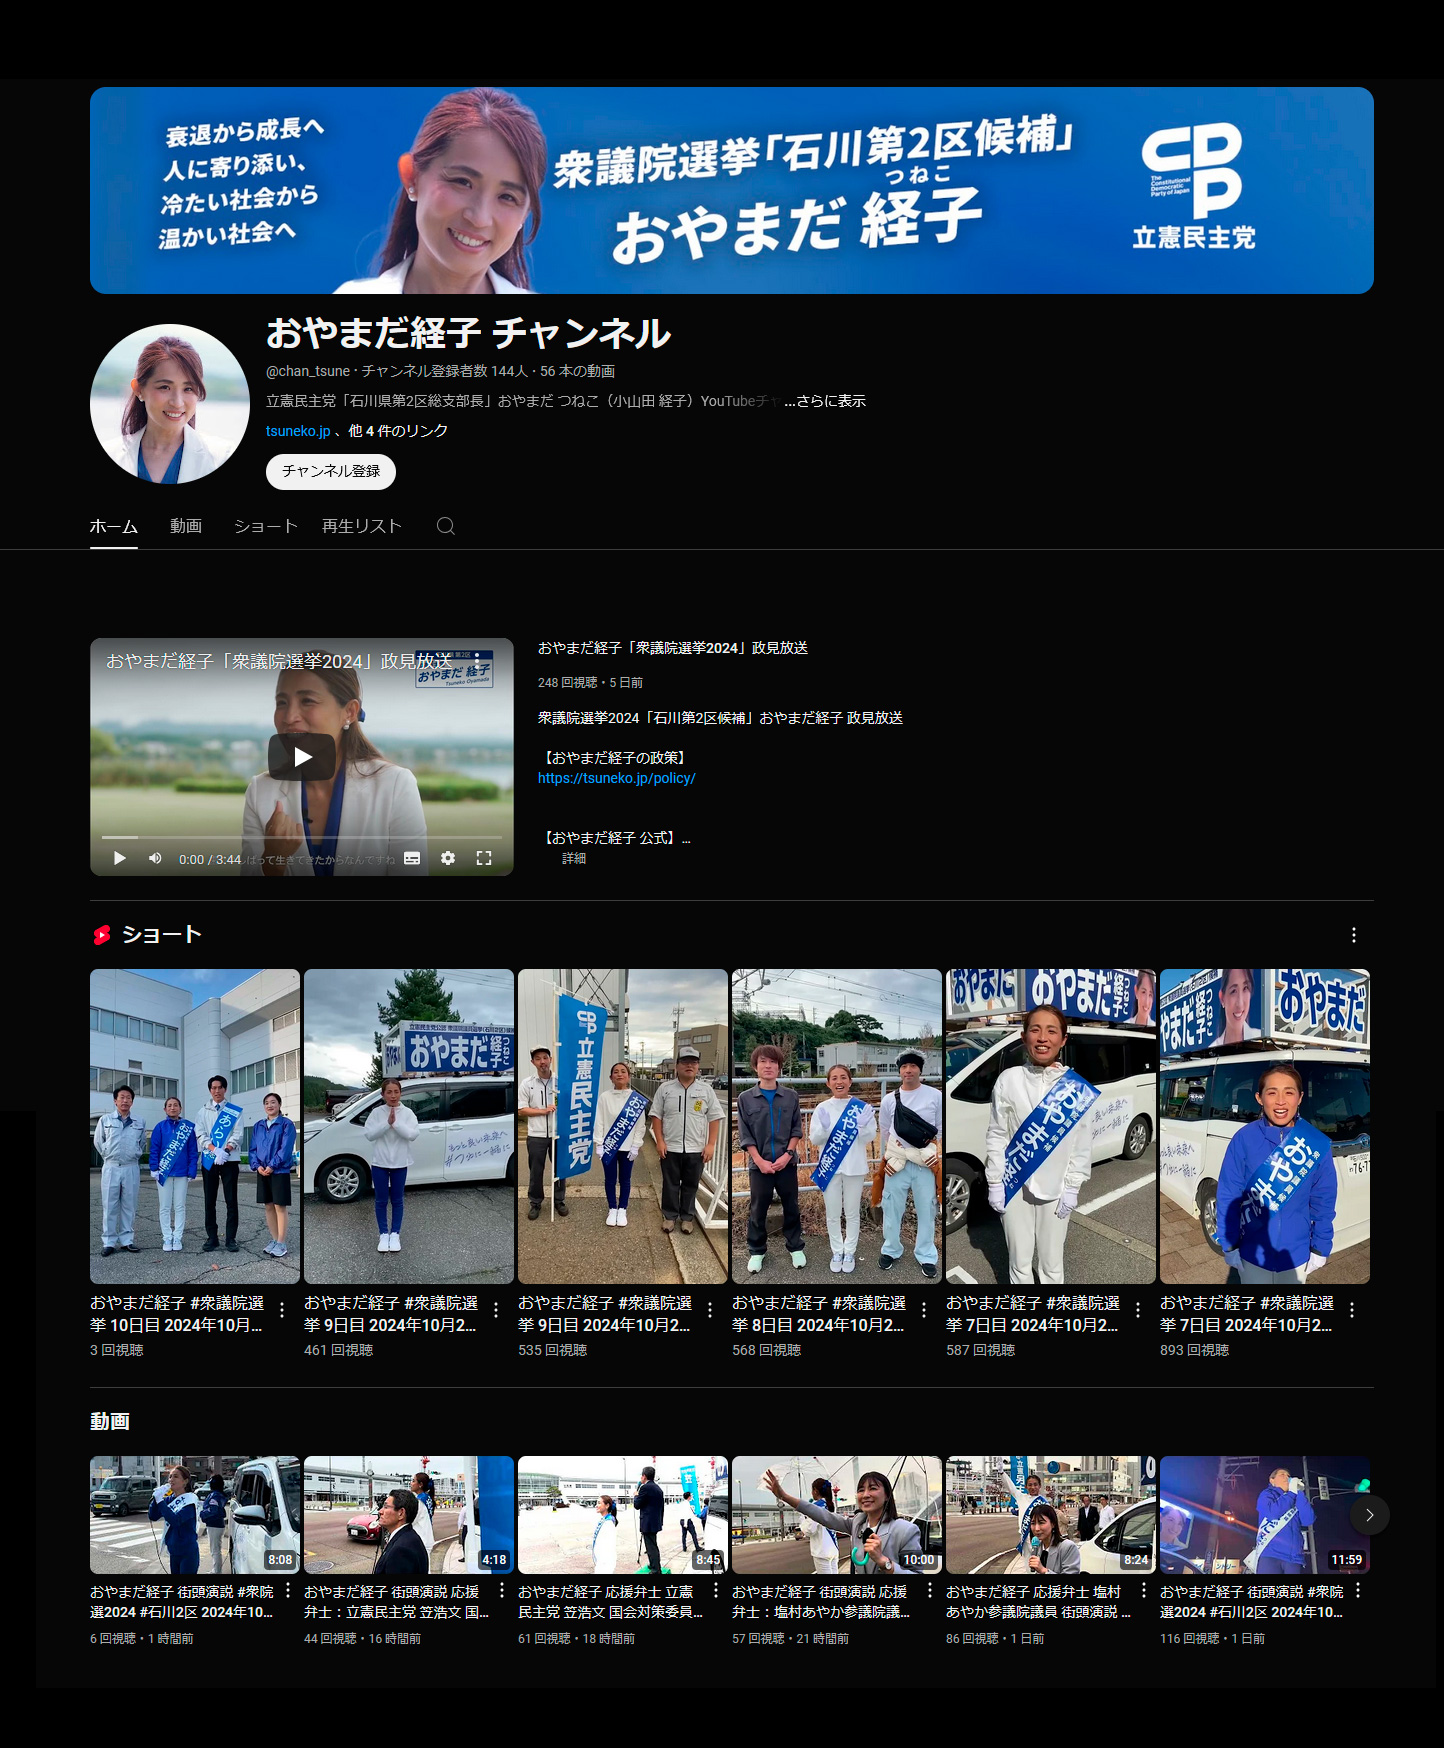Open the 8日目 short thumbnail
1444x1748 pixels.
point(837,1126)
